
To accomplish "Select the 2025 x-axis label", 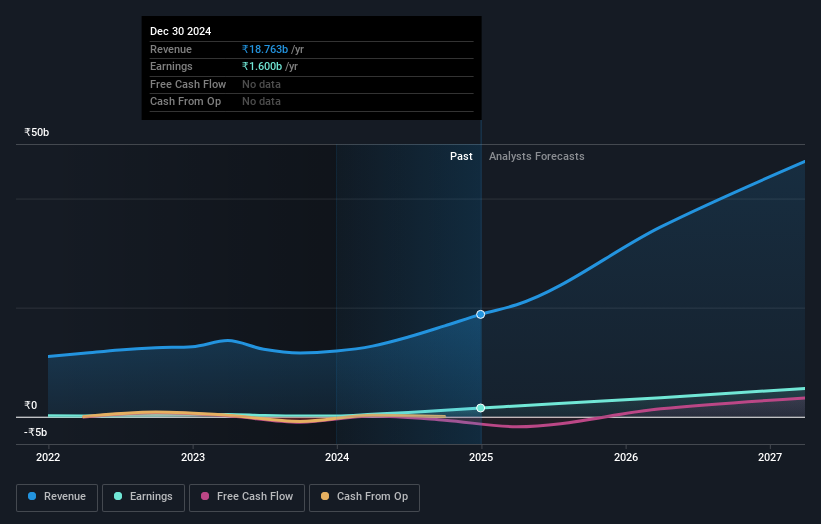I will (x=481, y=457).
